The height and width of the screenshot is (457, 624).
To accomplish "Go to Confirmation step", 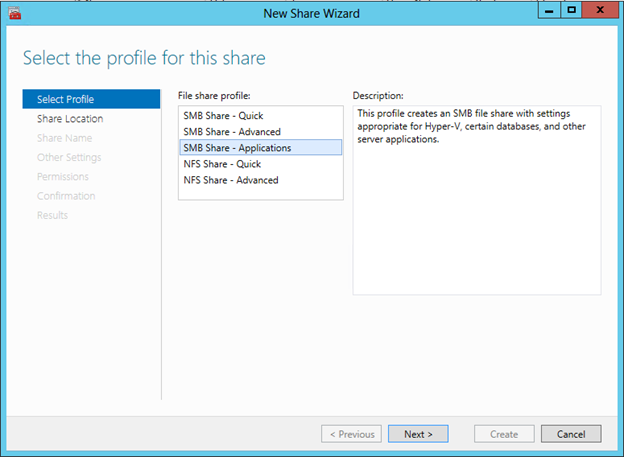I will click(66, 196).
